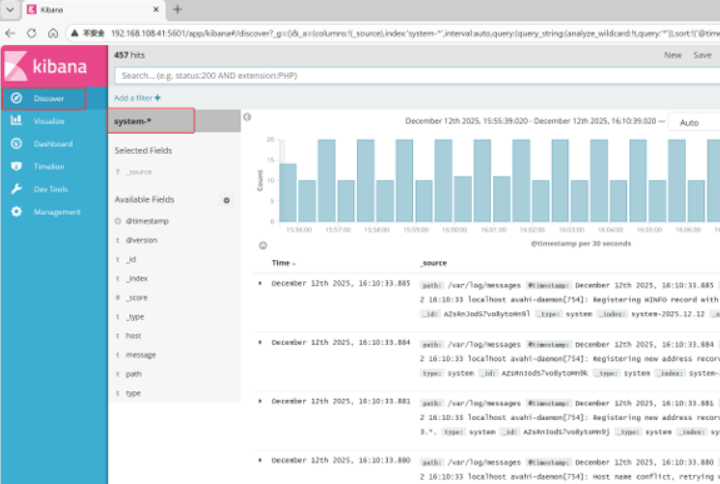Click the _source column header
Image resolution: width=720 pixels, height=484 pixels.
433,263
